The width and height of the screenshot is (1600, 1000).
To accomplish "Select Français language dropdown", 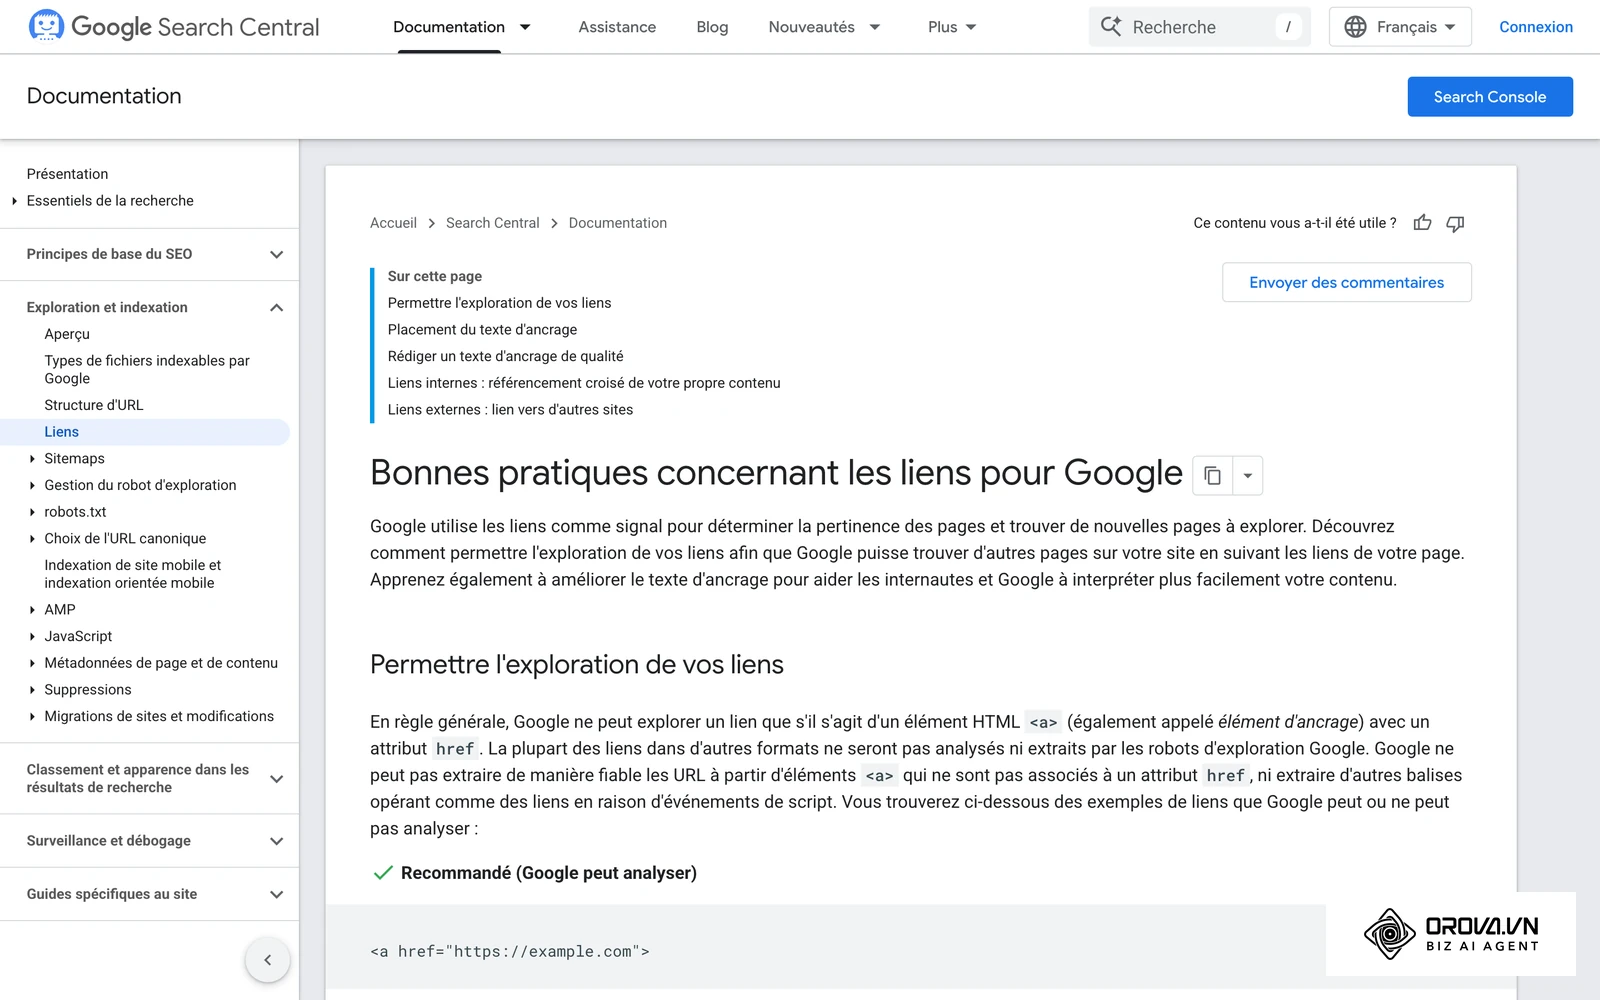I will [x=1400, y=27].
